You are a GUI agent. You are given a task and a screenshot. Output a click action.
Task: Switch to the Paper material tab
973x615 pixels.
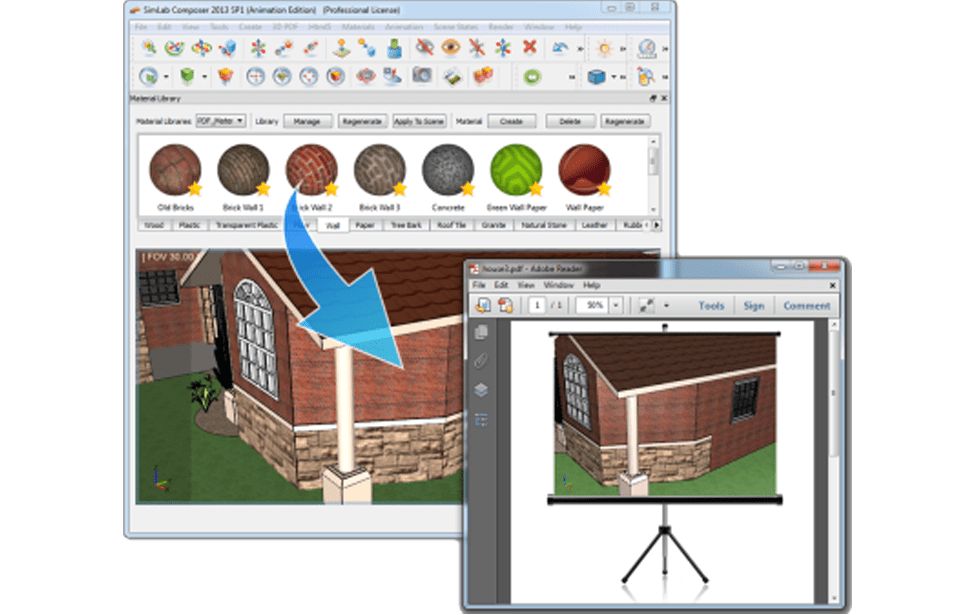coord(365,225)
